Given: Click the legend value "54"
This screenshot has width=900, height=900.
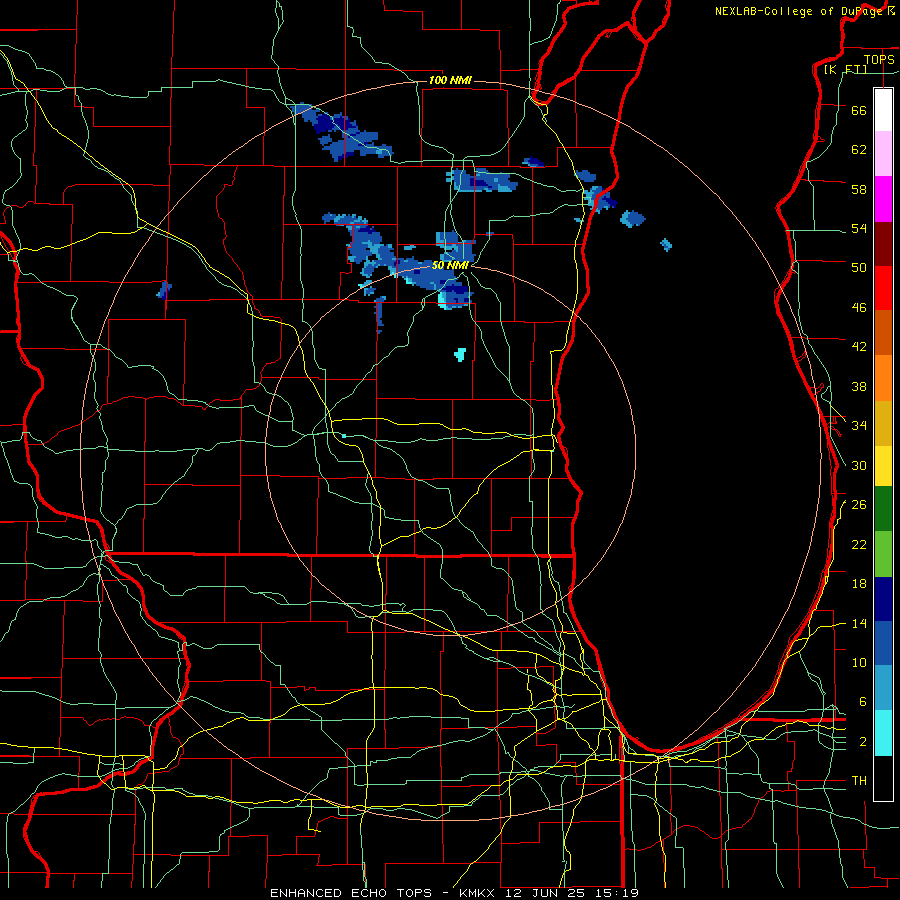Looking at the screenshot, I should (859, 228).
